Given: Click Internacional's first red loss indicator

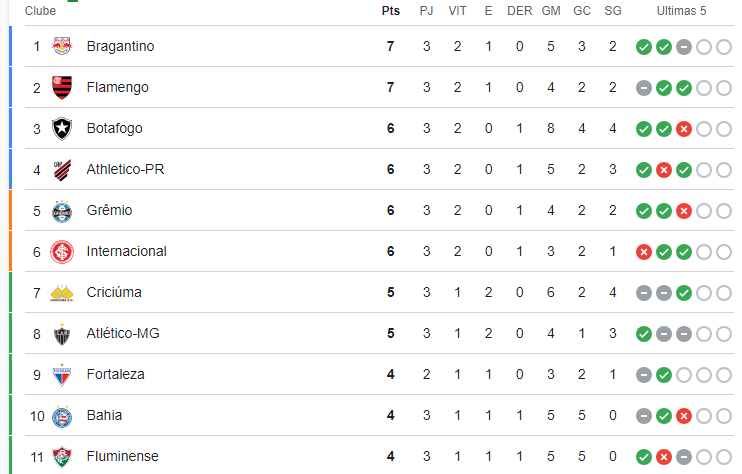Looking at the screenshot, I should click(644, 252).
